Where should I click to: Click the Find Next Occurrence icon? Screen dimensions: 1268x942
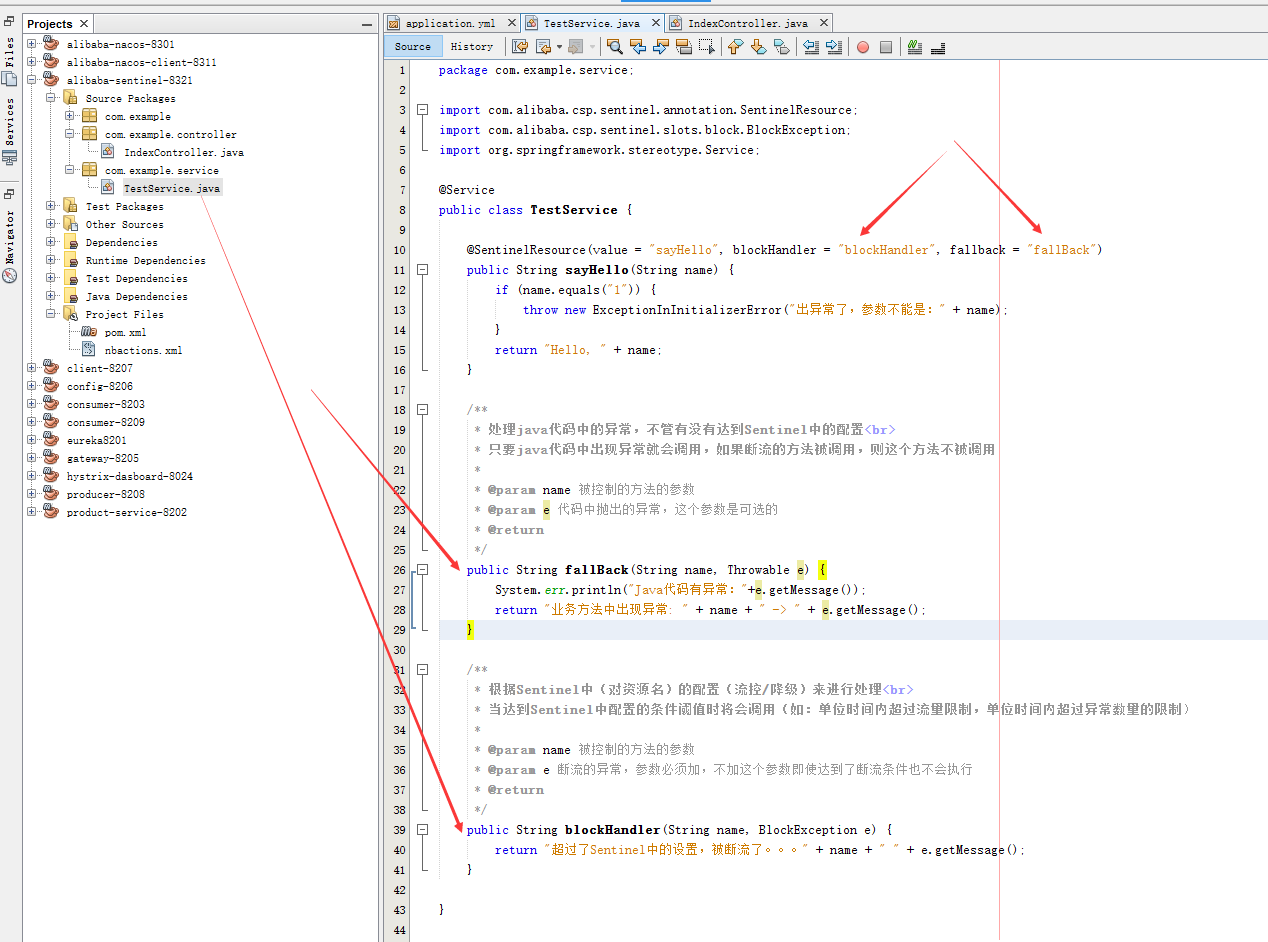[x=661, y=46]
